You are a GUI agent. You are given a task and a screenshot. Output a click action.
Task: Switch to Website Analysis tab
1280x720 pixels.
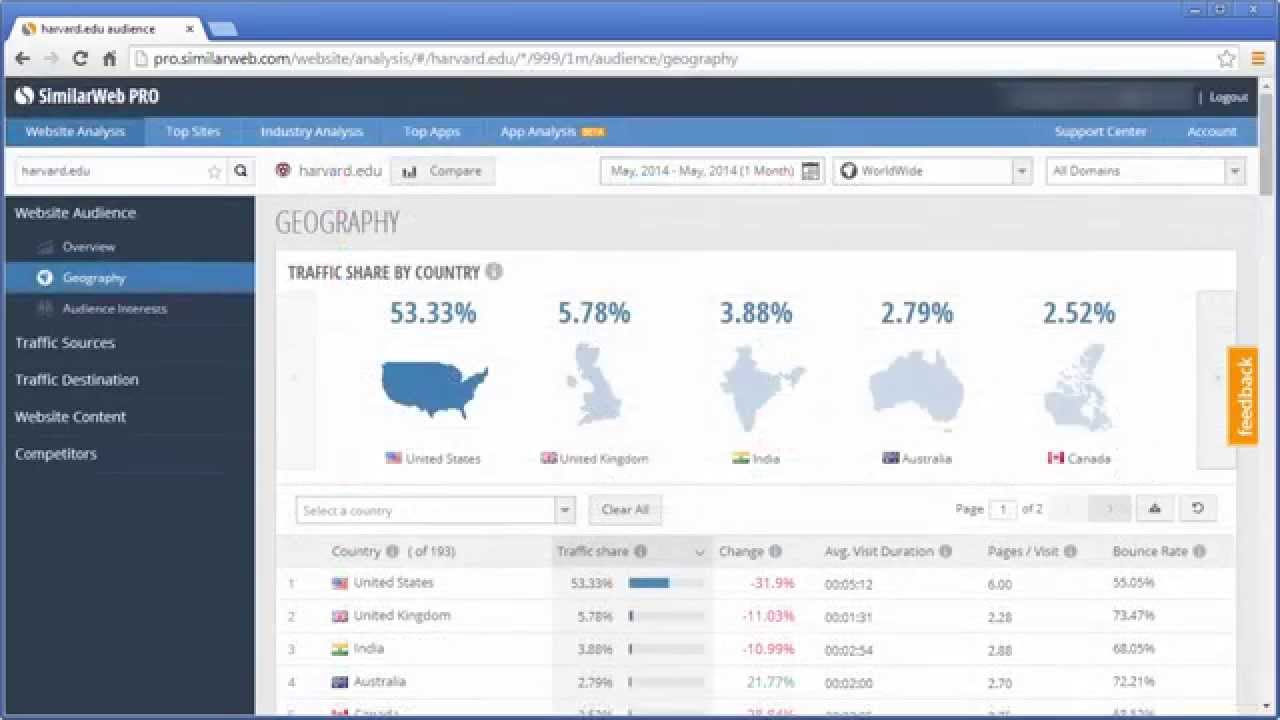pyautogui.click(x=75, y=131)
